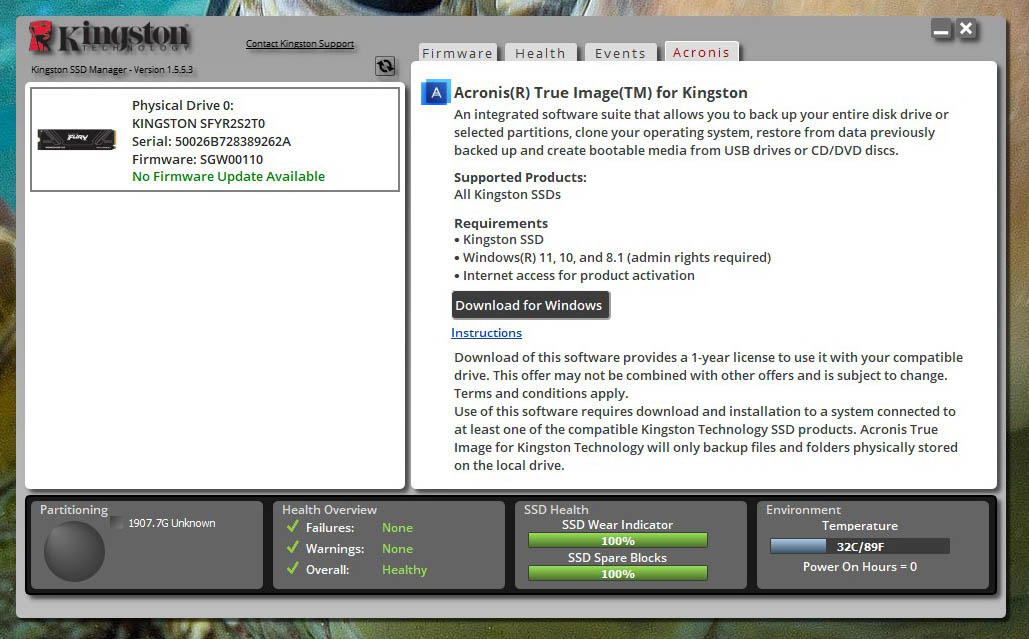Close the Kingston SSD Manager window
The width and height of the screenshot is (1029, 639).
[966, 29]
